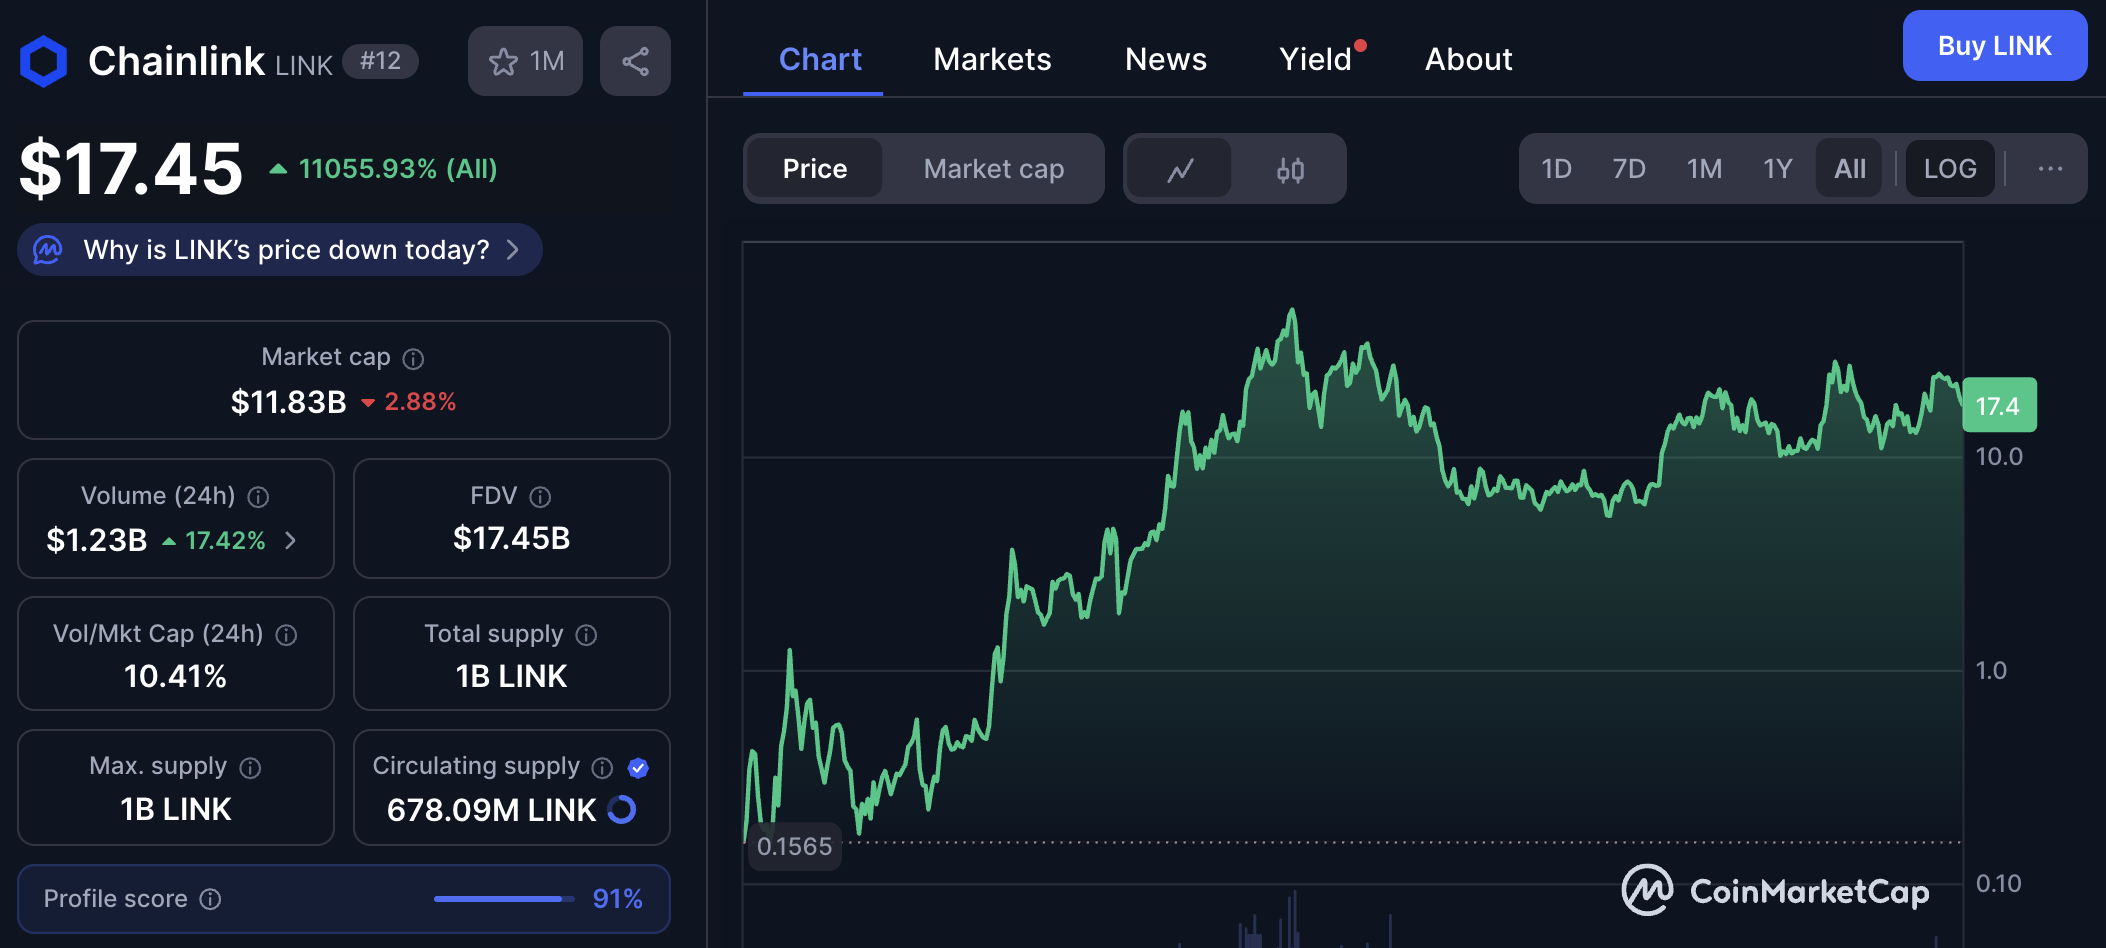Toggle the LOG scale button
The height and width of the screenshot is (948, 2106).
click(1949, 169)
